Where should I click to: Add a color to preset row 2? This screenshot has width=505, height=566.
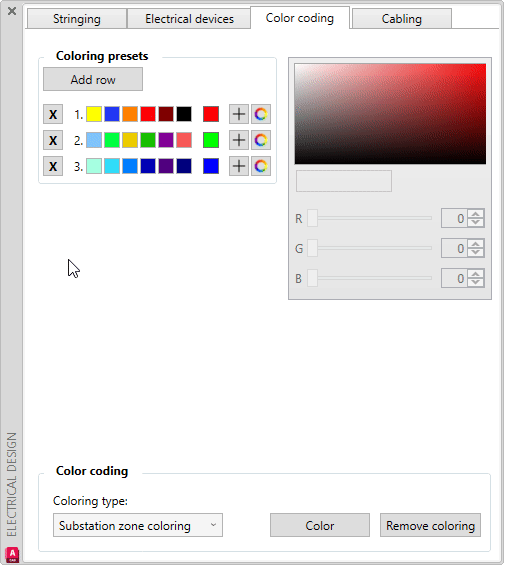tap(239, 140)
